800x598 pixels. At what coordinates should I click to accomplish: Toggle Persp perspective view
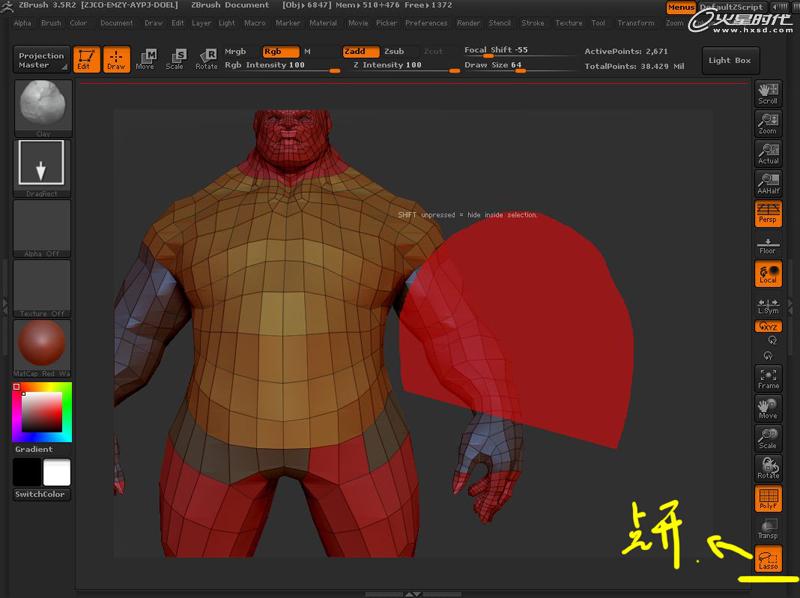tap(768, 213)
